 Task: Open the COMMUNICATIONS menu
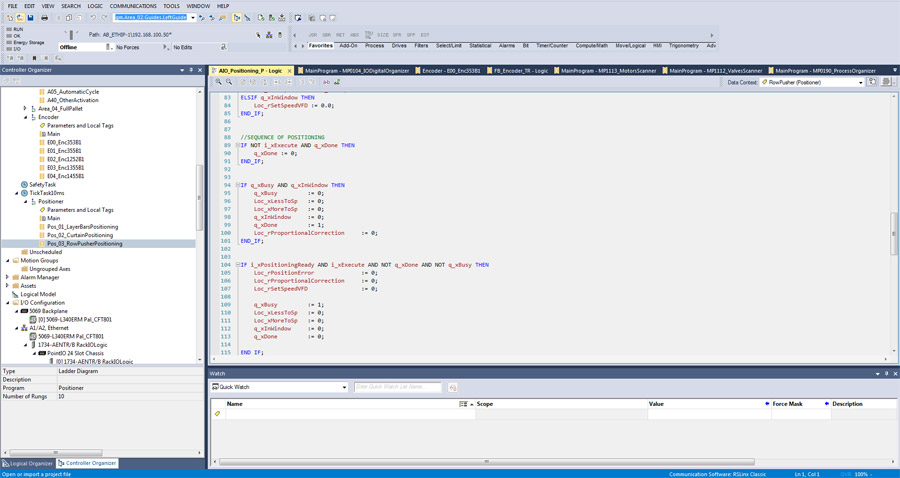(x=133, y=6)
